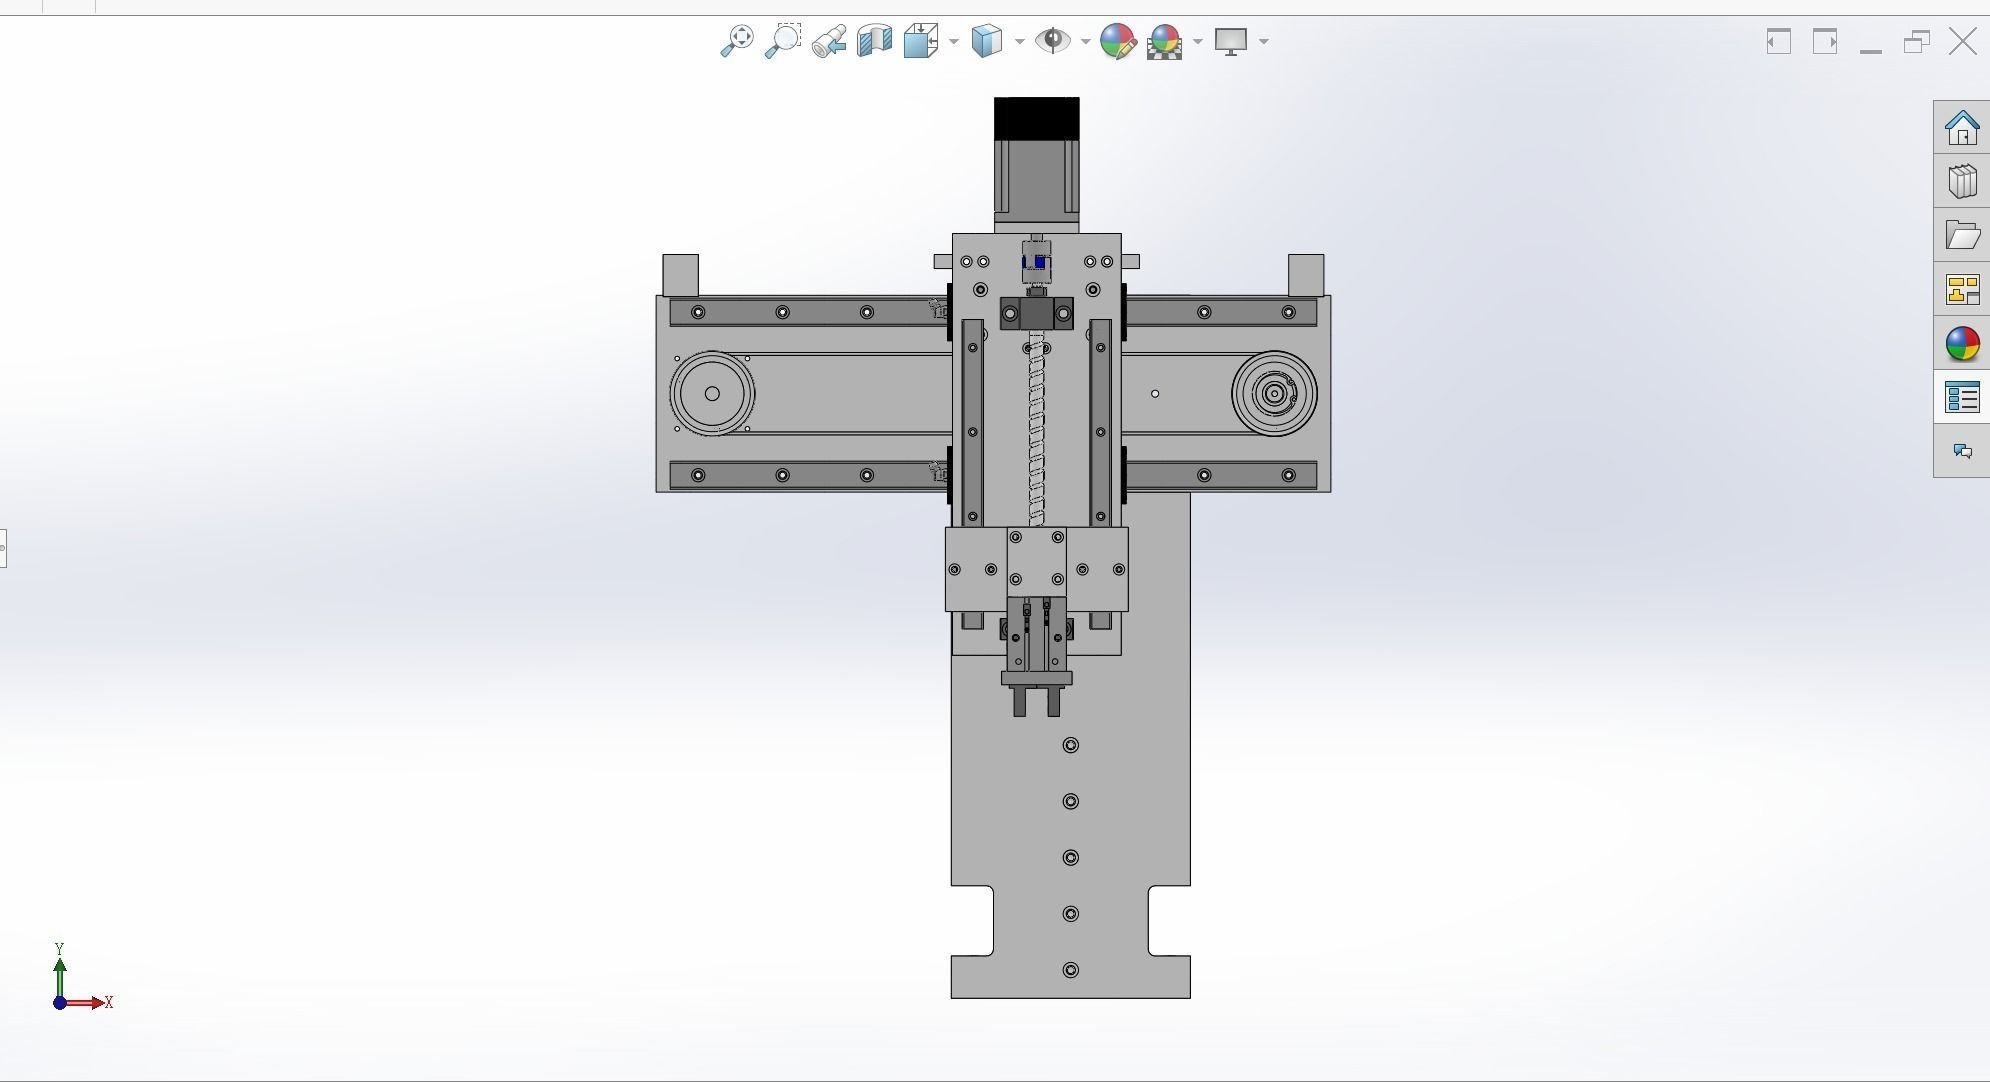Viewport: 1990px width, 1082px height.
Task: Click Zoom to Fit icon
Action: [737, 41]
